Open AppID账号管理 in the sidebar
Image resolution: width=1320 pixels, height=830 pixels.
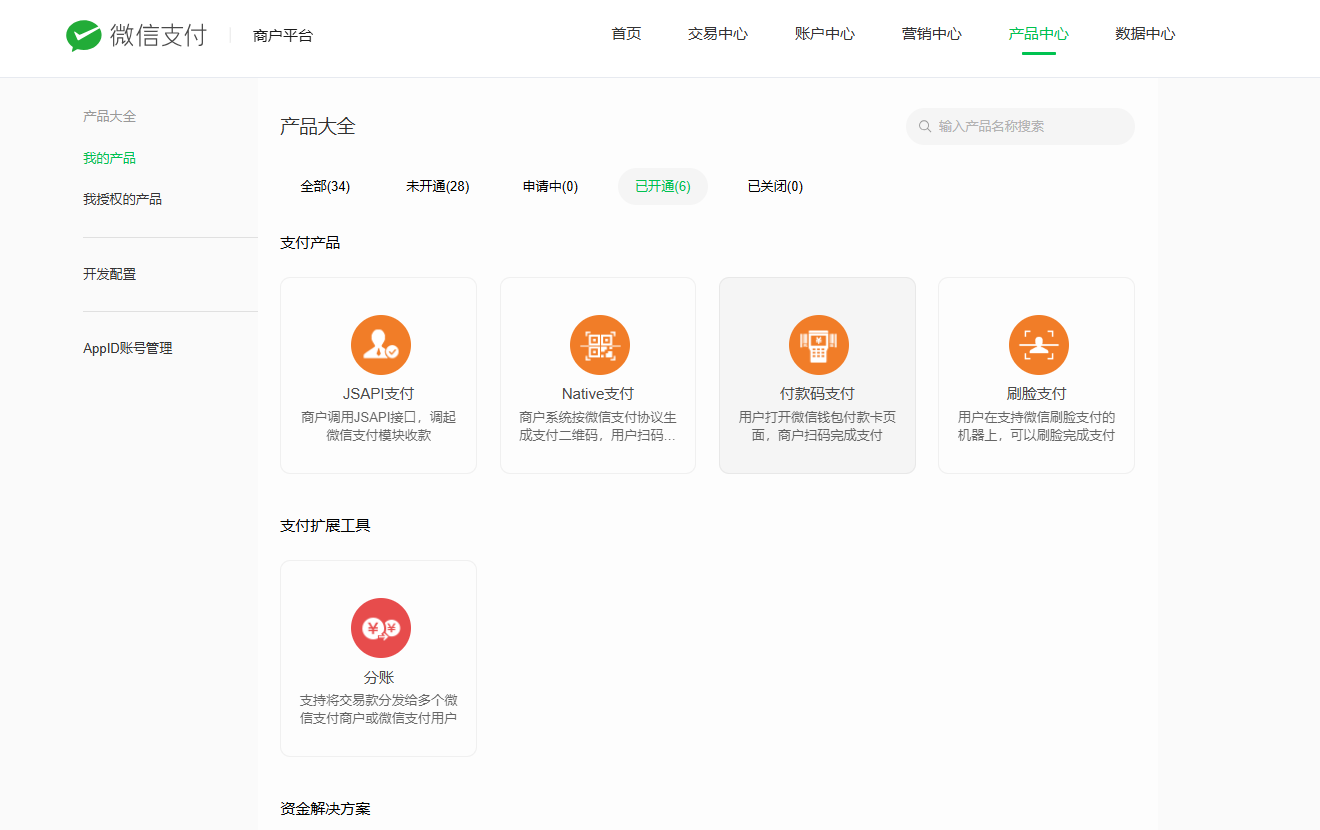[x=128, y=348]
